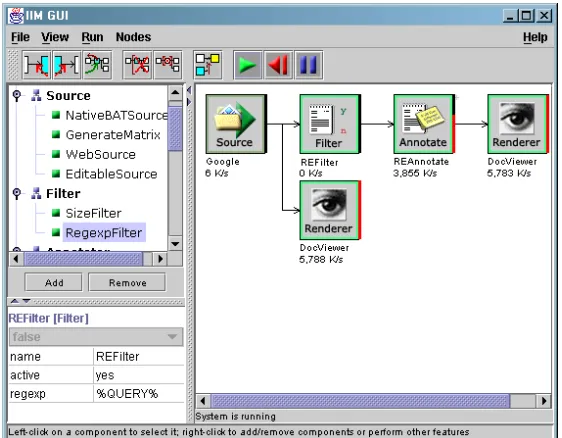Image resolution: width=562 pixels, height=438 pixels.
Task: Click the remove connection toolbar icon
Action: coord(168,65)
